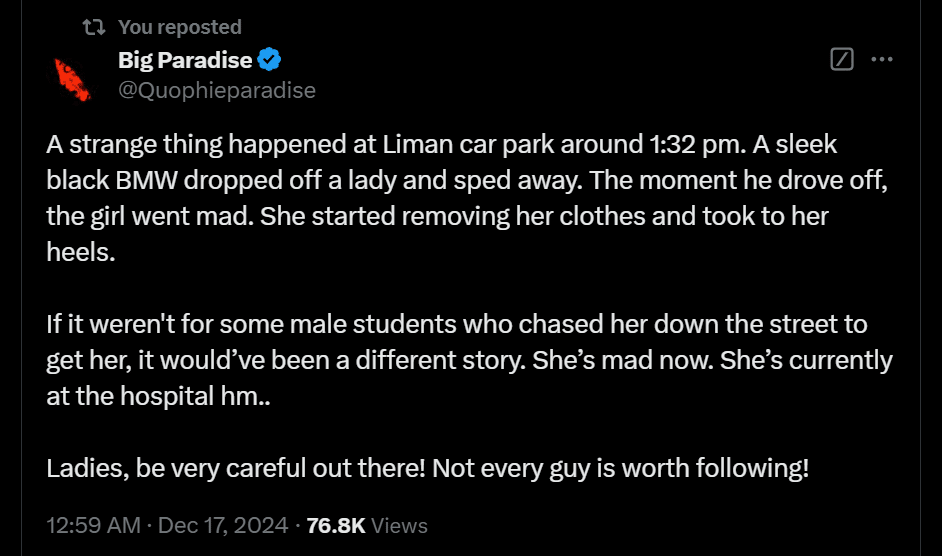Open Big Paradise's red profile avatar
The width and height of the screenshot is (942, 556).
click(x=73, y=79)
